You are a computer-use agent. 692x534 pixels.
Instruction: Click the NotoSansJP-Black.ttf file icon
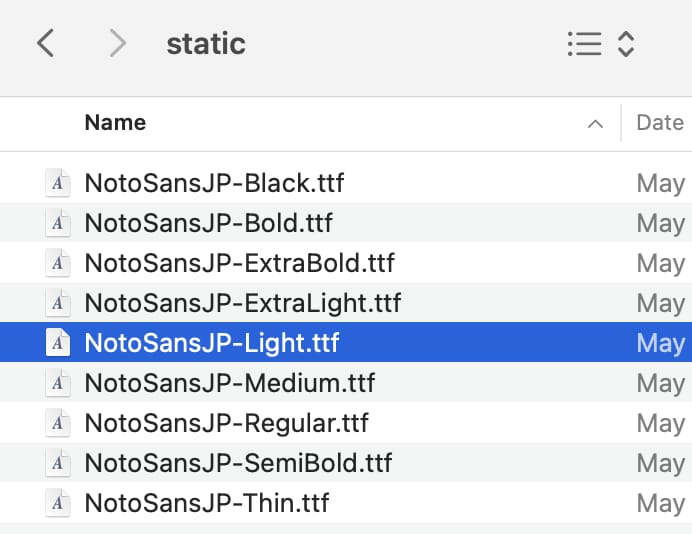(x=58, y=183)
